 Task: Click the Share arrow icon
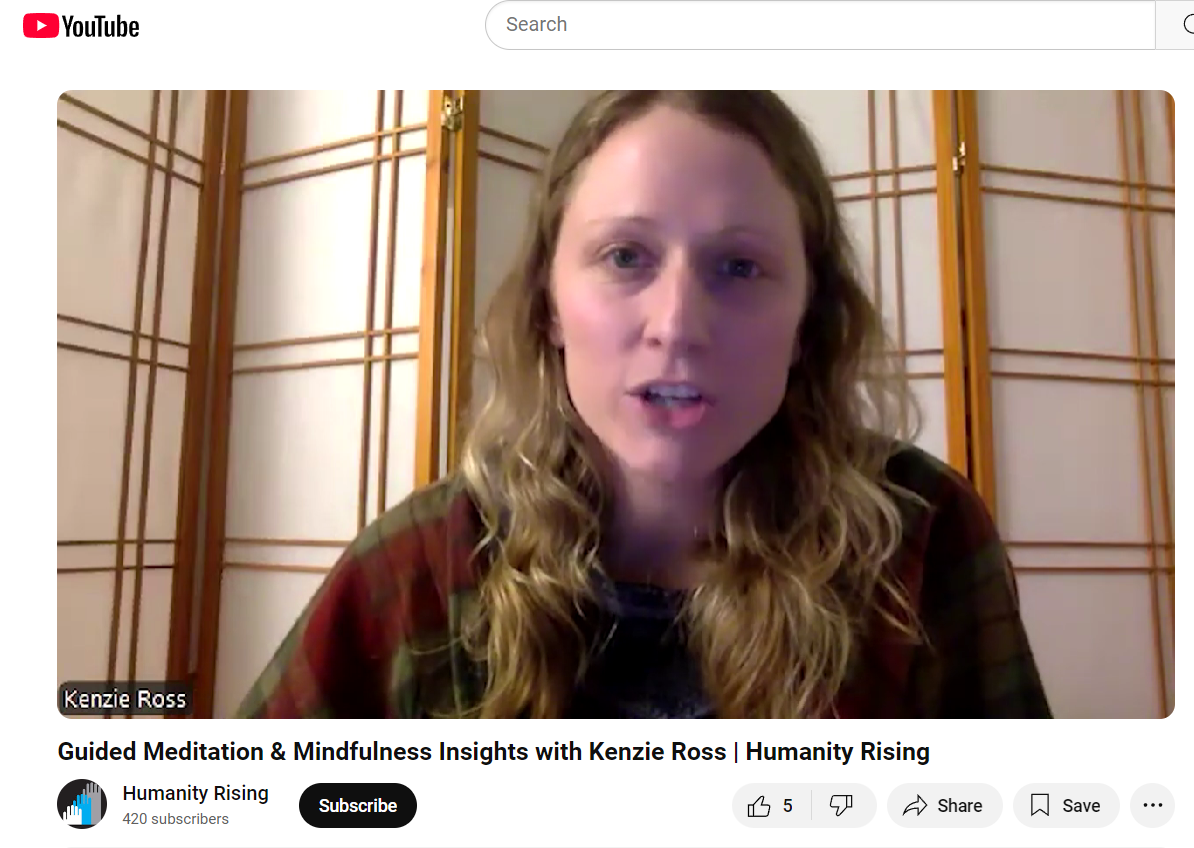point(915,805)
